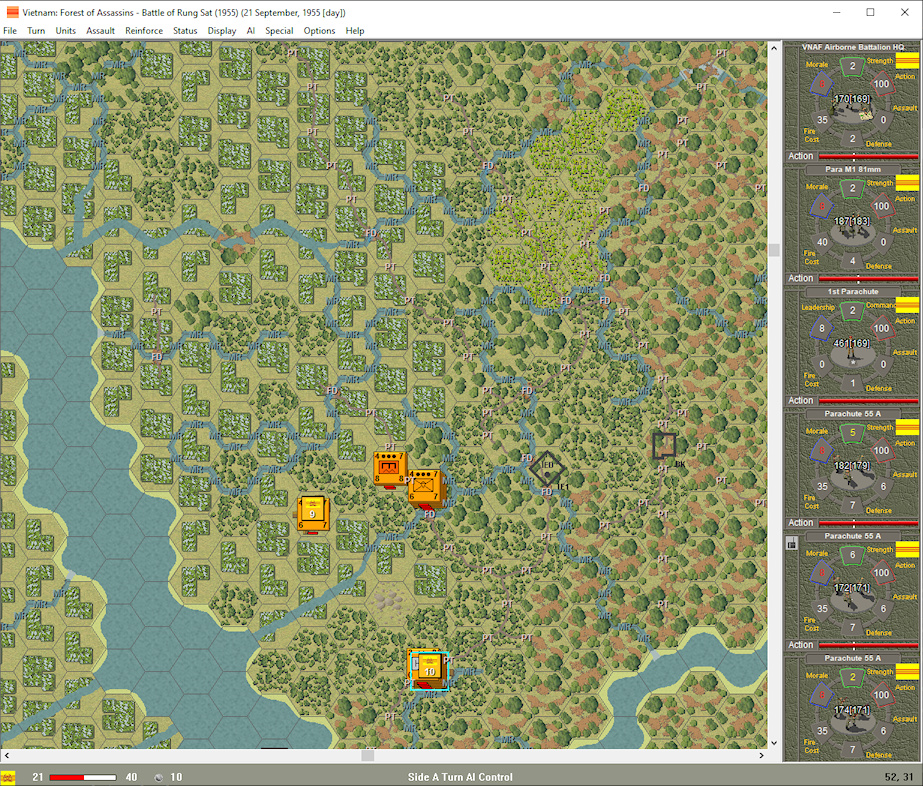Screen dimensions: 923x786
Task: Click the highlighted unit stack marked 10
Action: [429, 670]
